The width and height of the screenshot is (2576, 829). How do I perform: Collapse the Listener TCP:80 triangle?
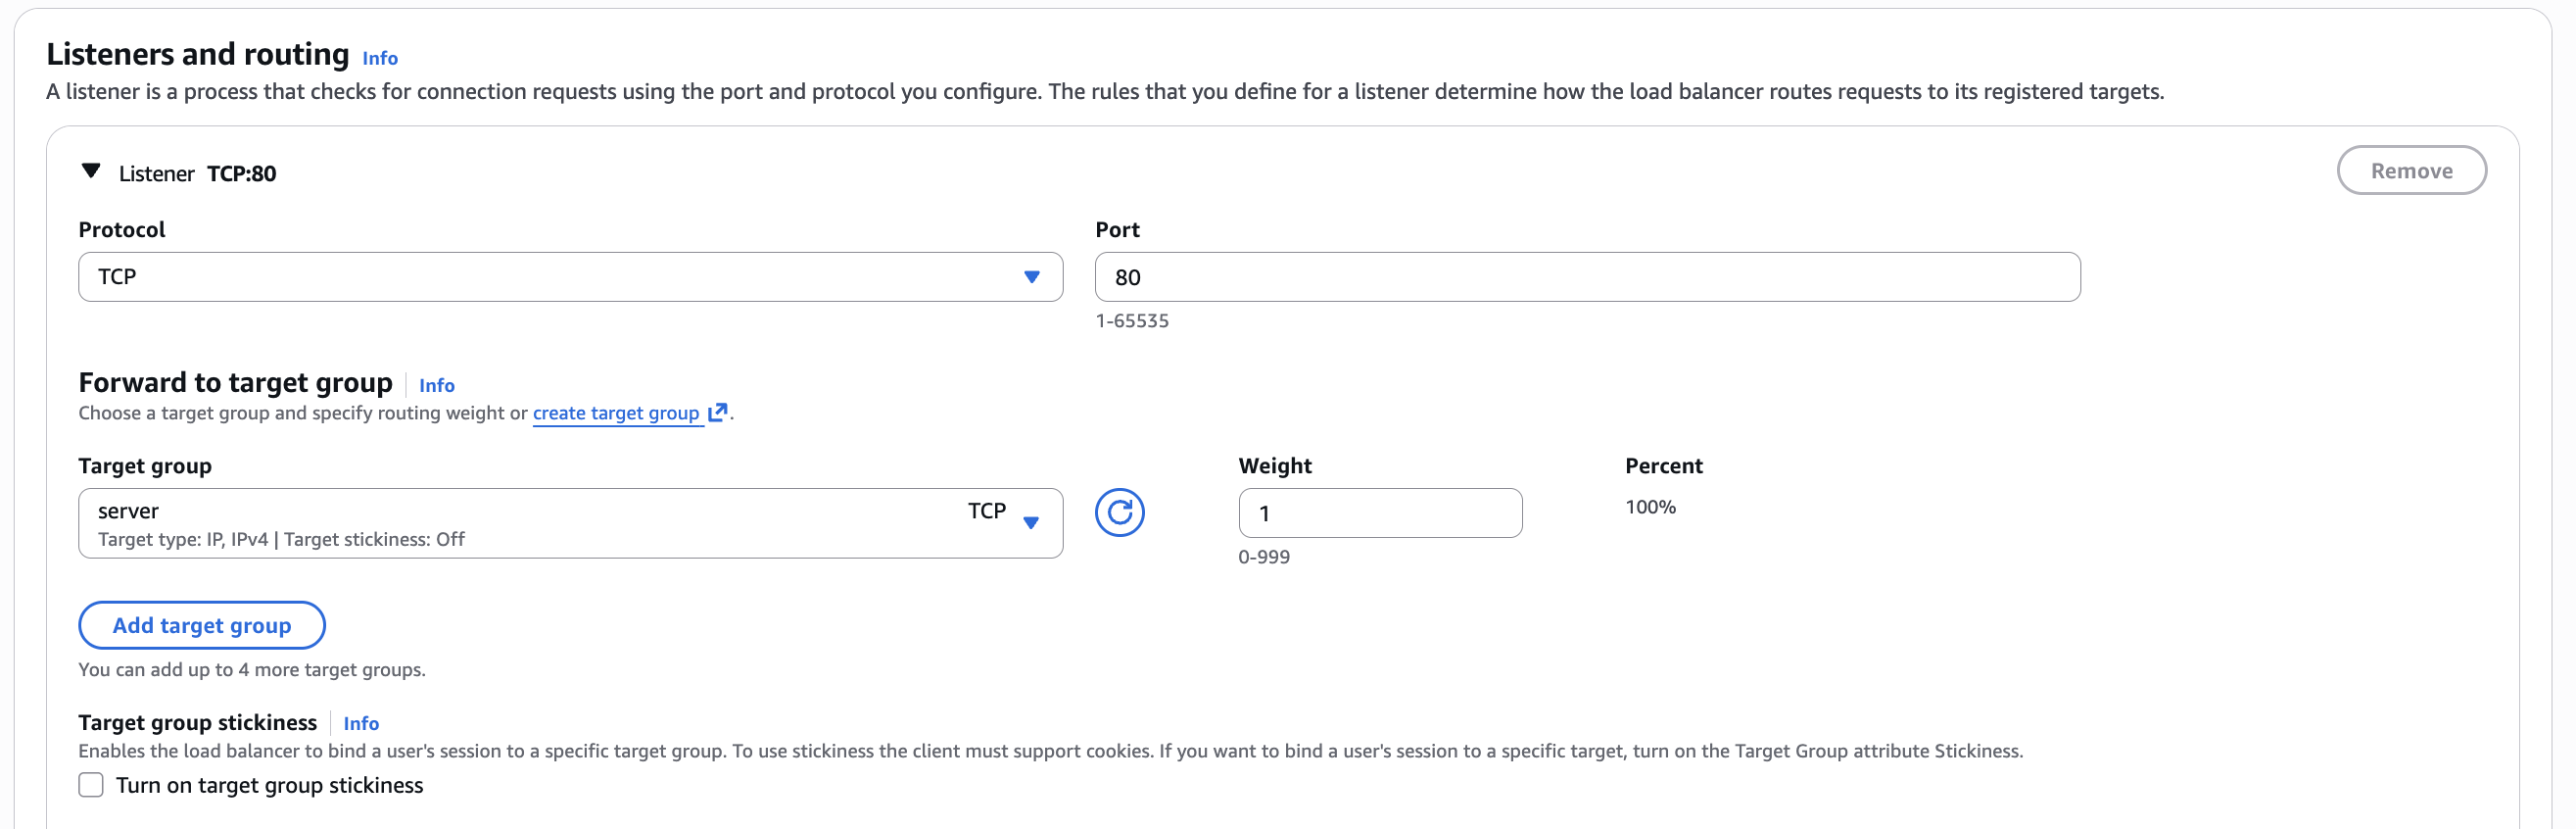tap(91, 172)
